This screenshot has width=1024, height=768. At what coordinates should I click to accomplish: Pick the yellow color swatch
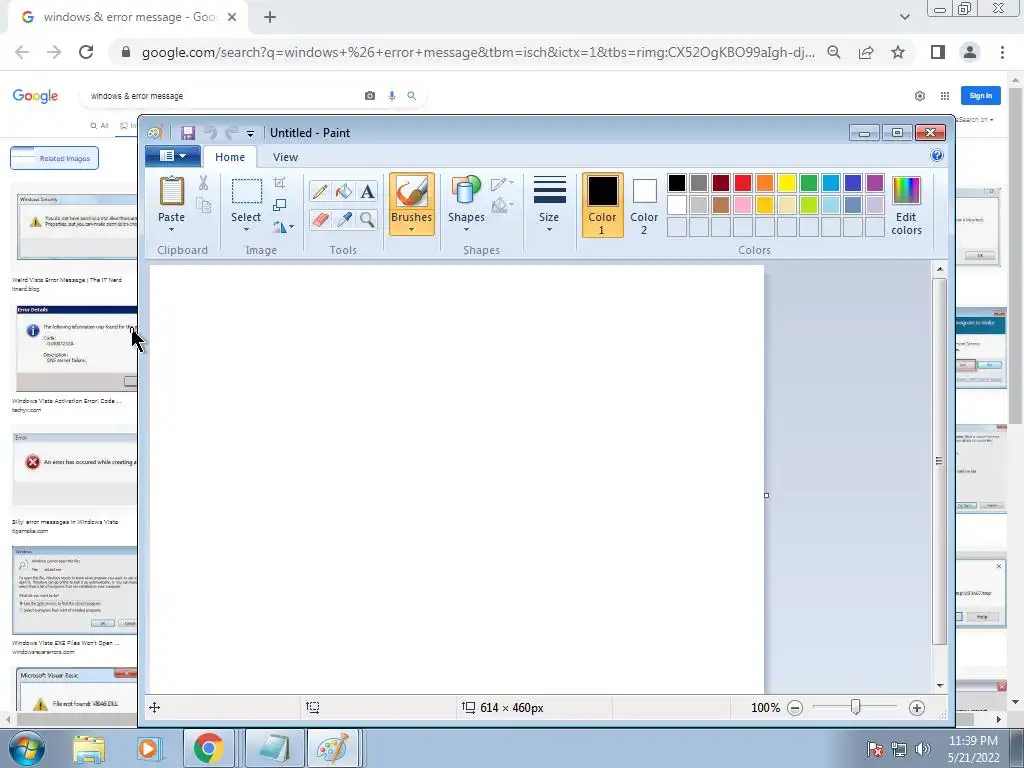[x=786, y=183]
